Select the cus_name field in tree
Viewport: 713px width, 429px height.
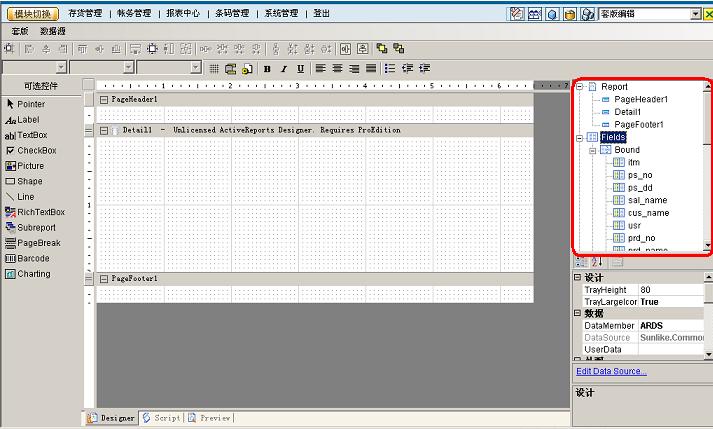click(648, 213)
